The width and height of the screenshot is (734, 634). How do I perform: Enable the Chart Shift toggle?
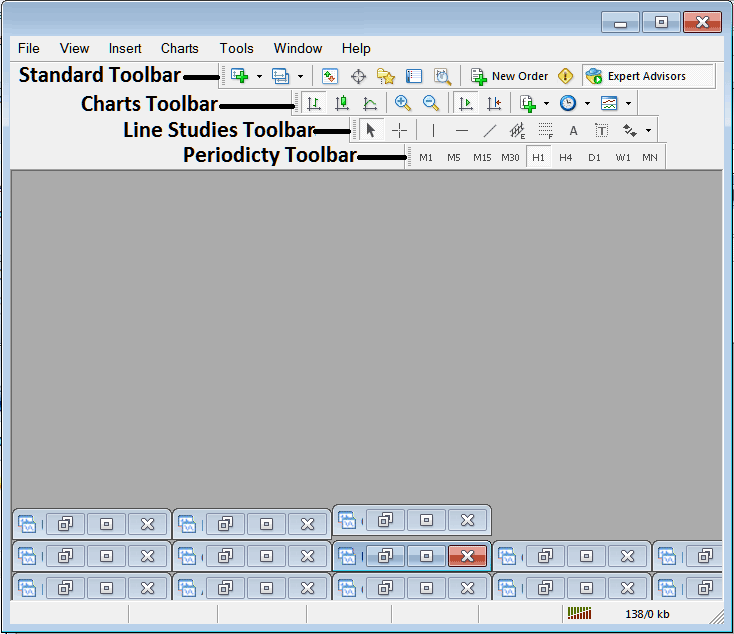(494, 103)
